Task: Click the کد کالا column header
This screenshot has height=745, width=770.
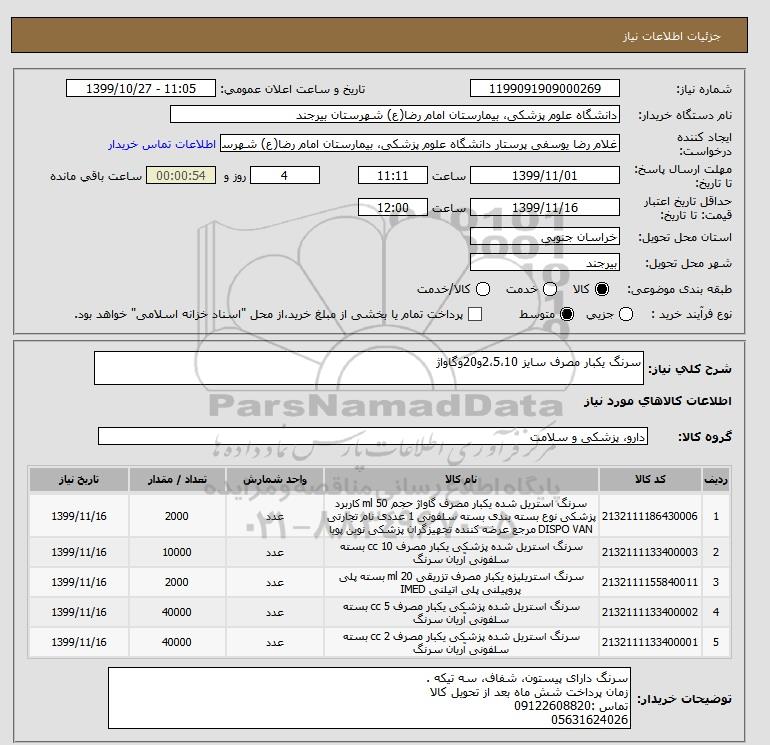Action: pos(650,479)
